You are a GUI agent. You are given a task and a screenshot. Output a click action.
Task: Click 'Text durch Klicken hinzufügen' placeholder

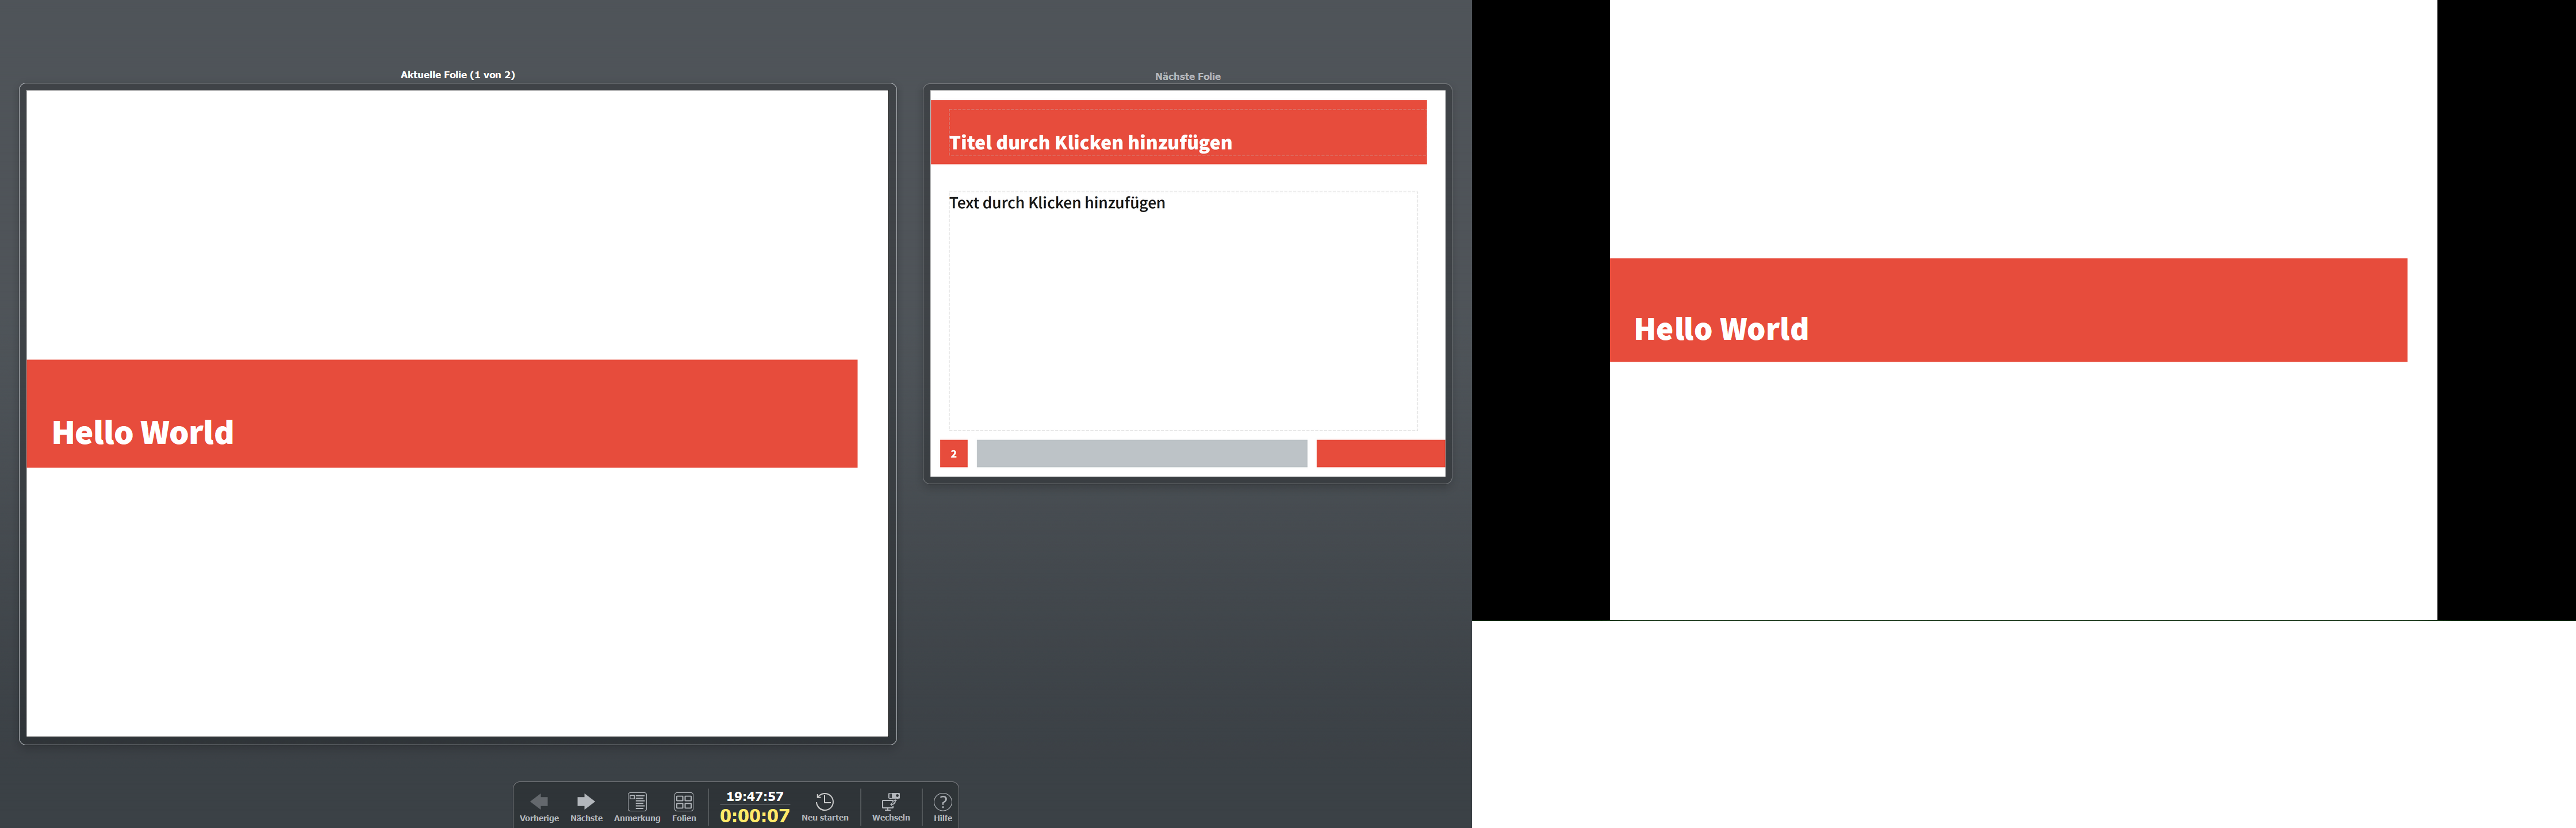[x=1057, y=203]
